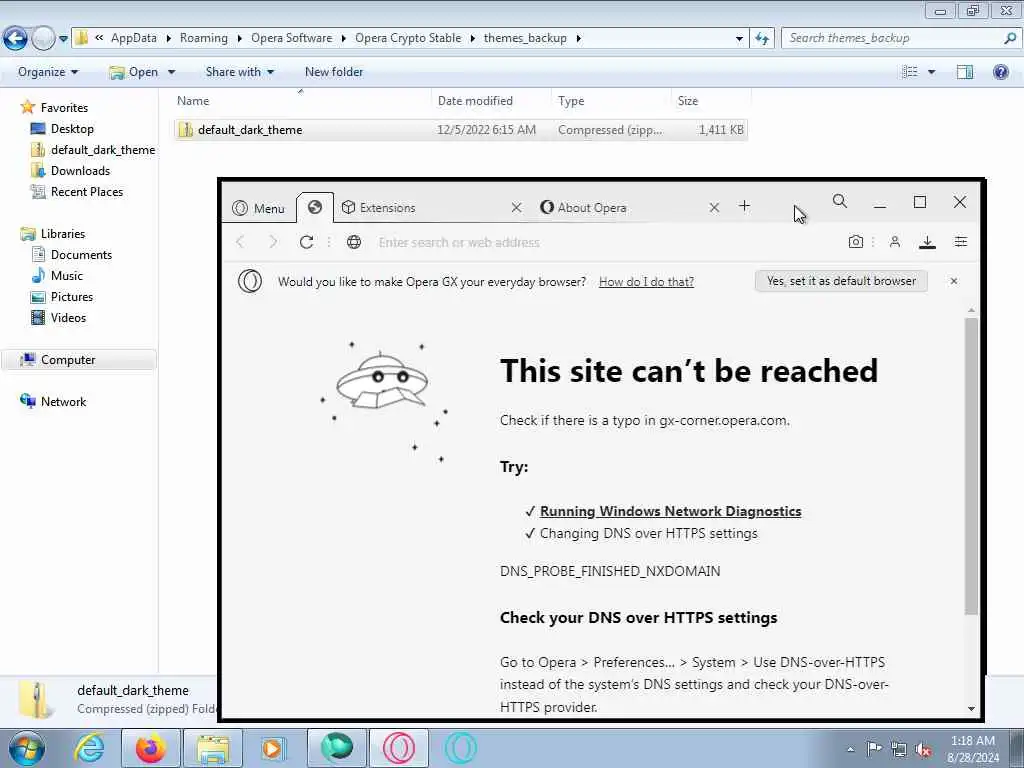Launch Firefox from the taskbar

pyautogui.click(x=150, y=748)
